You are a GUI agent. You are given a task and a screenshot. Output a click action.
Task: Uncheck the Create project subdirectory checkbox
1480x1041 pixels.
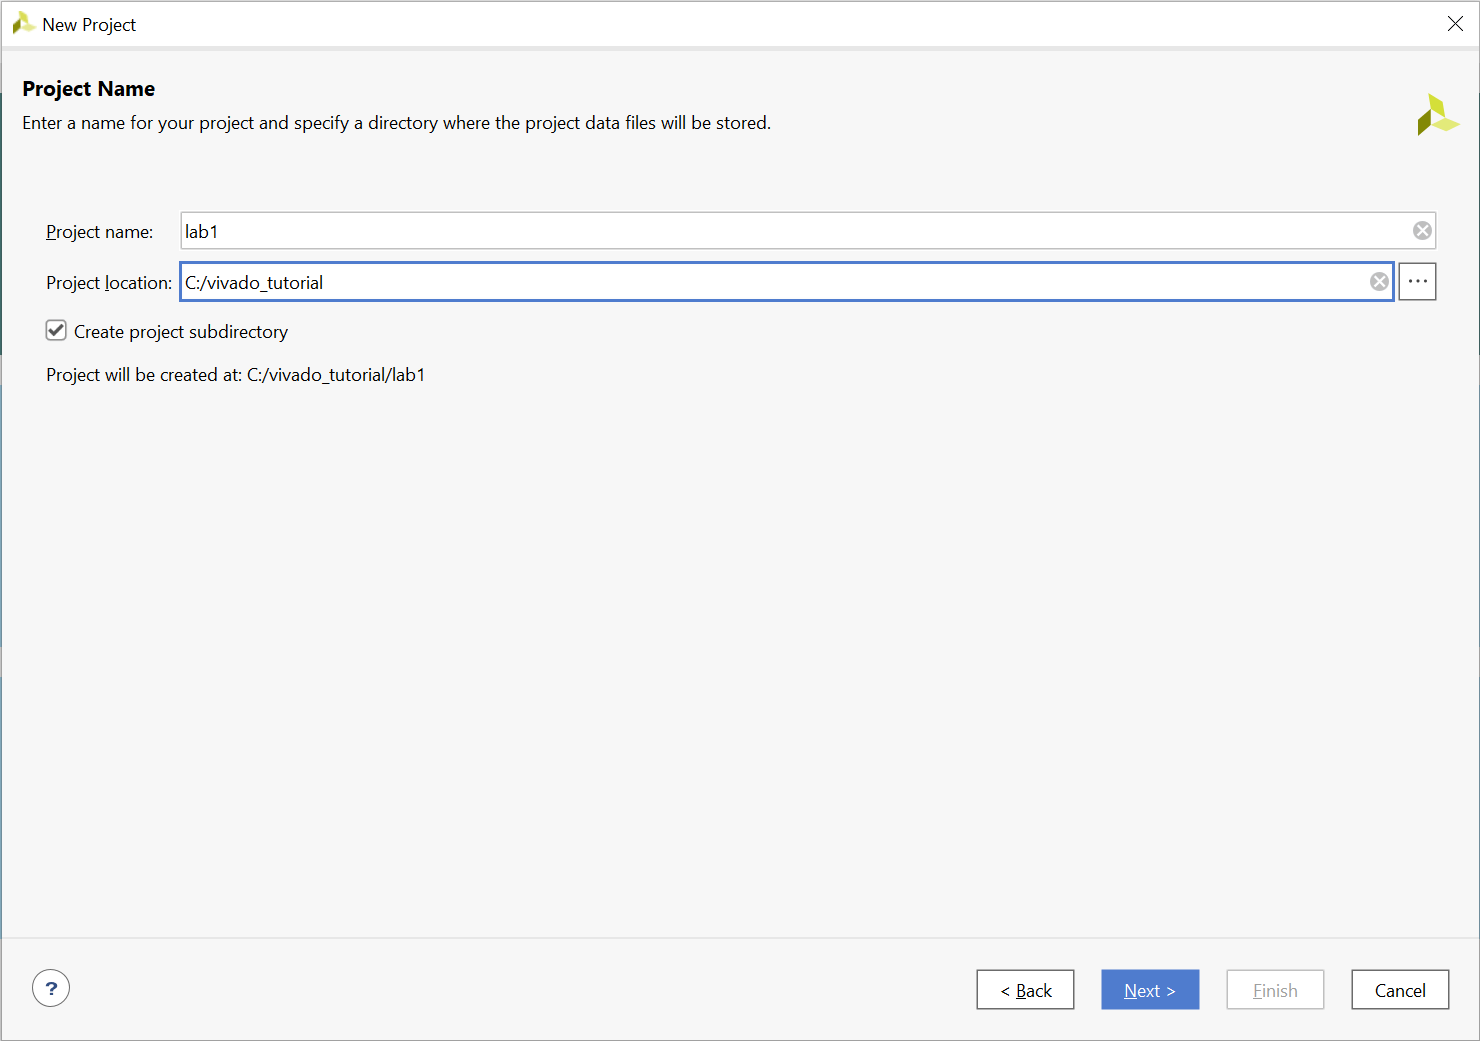point(56,331)
